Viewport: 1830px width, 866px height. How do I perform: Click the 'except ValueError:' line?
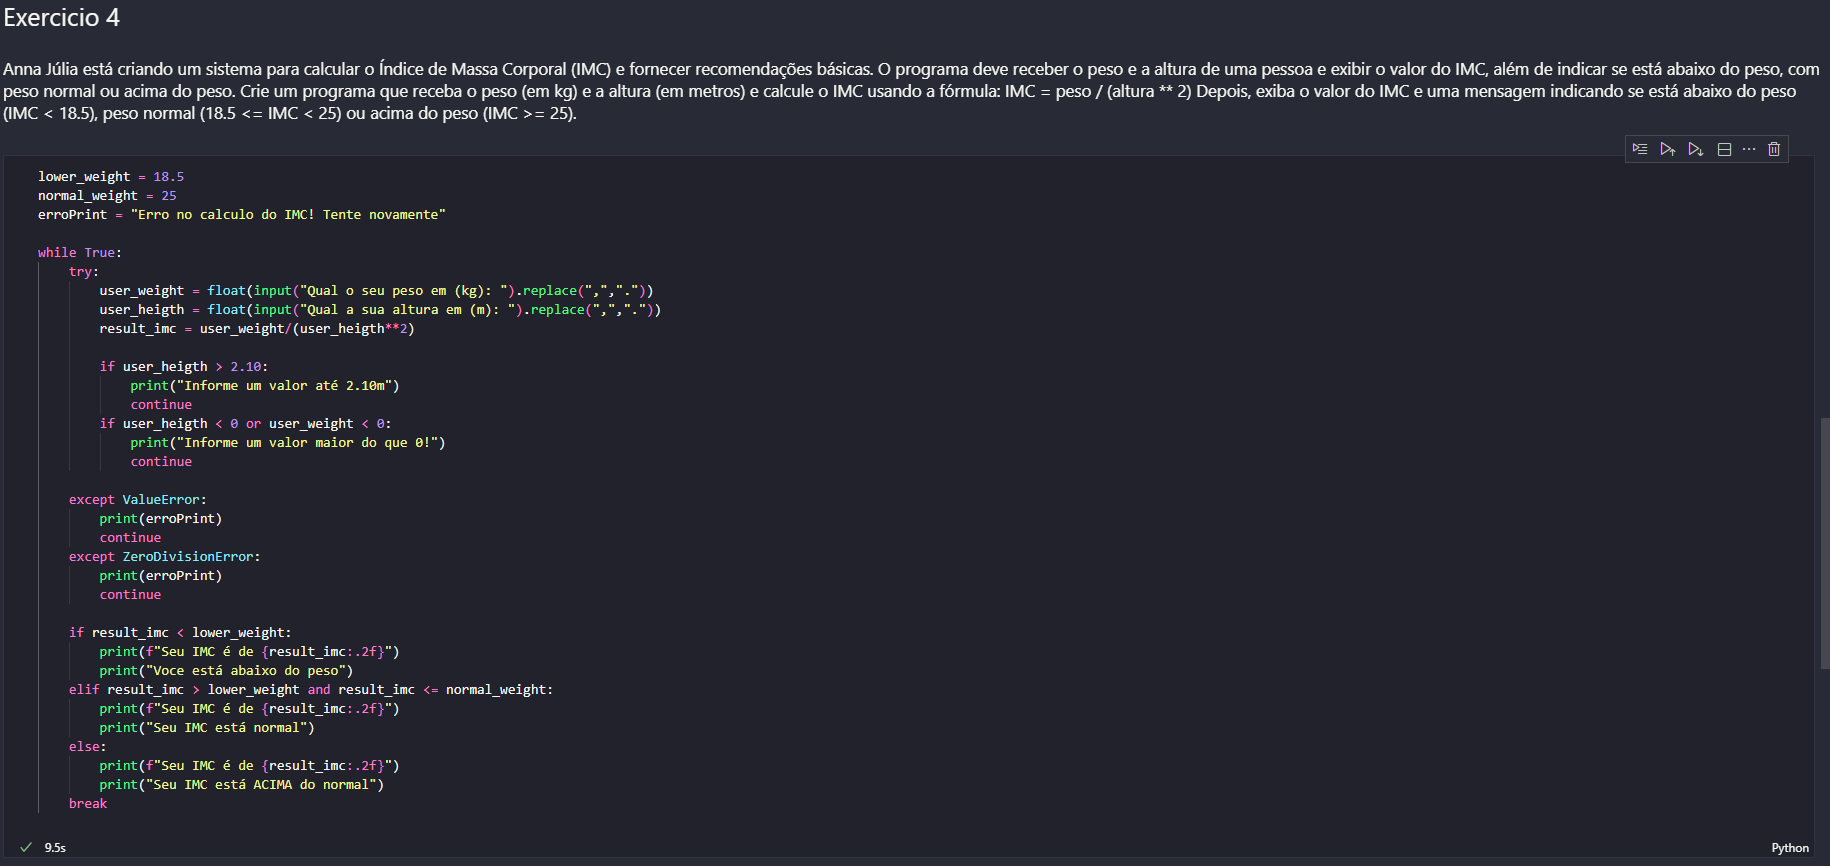(138, 500)
